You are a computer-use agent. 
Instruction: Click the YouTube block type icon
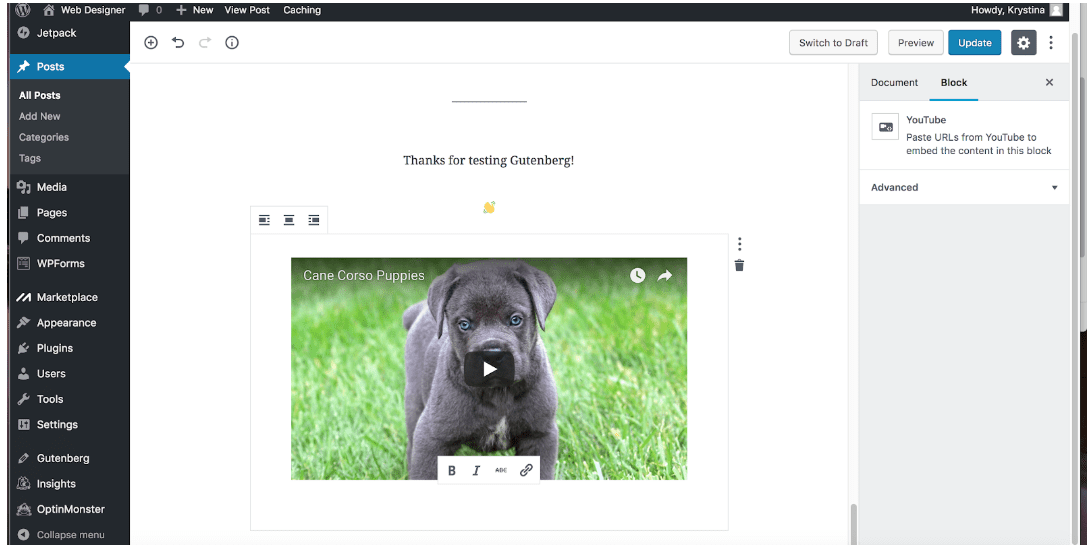point(886,126)
